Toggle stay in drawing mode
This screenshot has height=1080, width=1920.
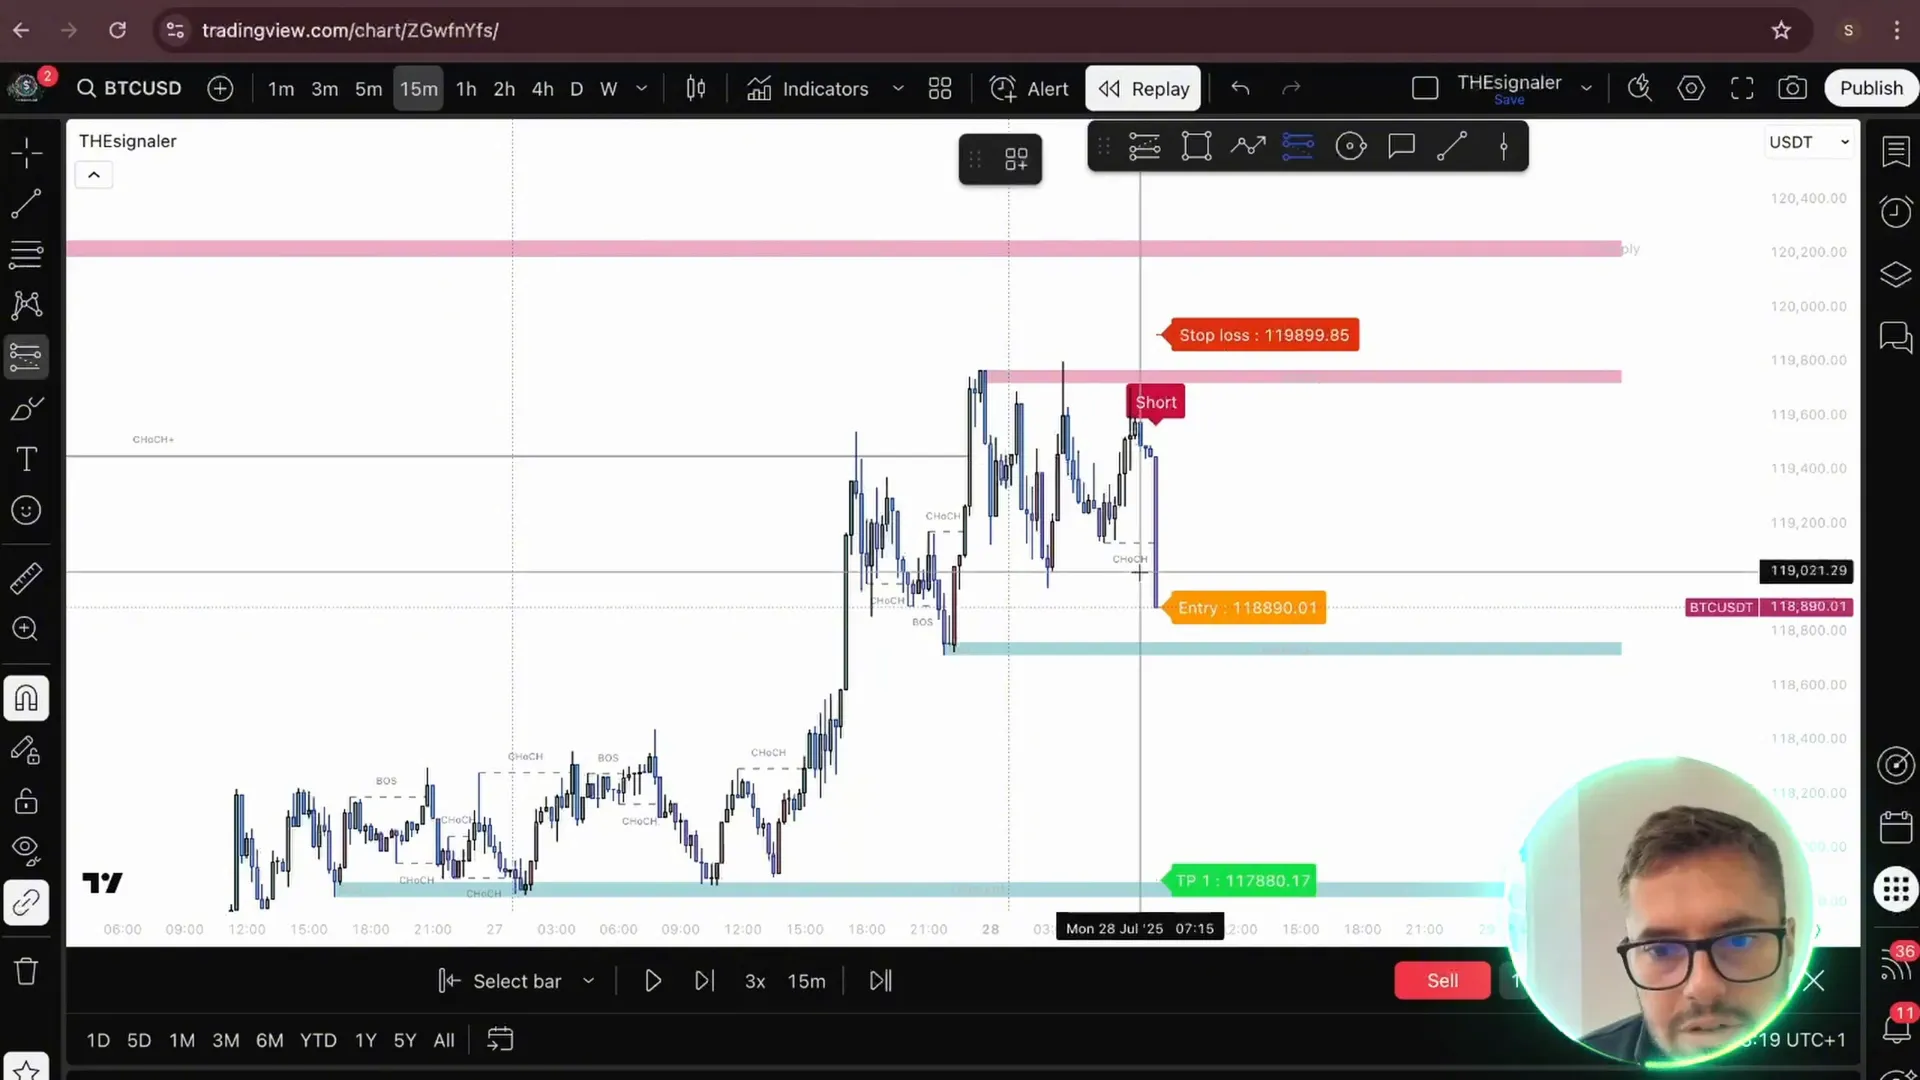pos(26,750)
